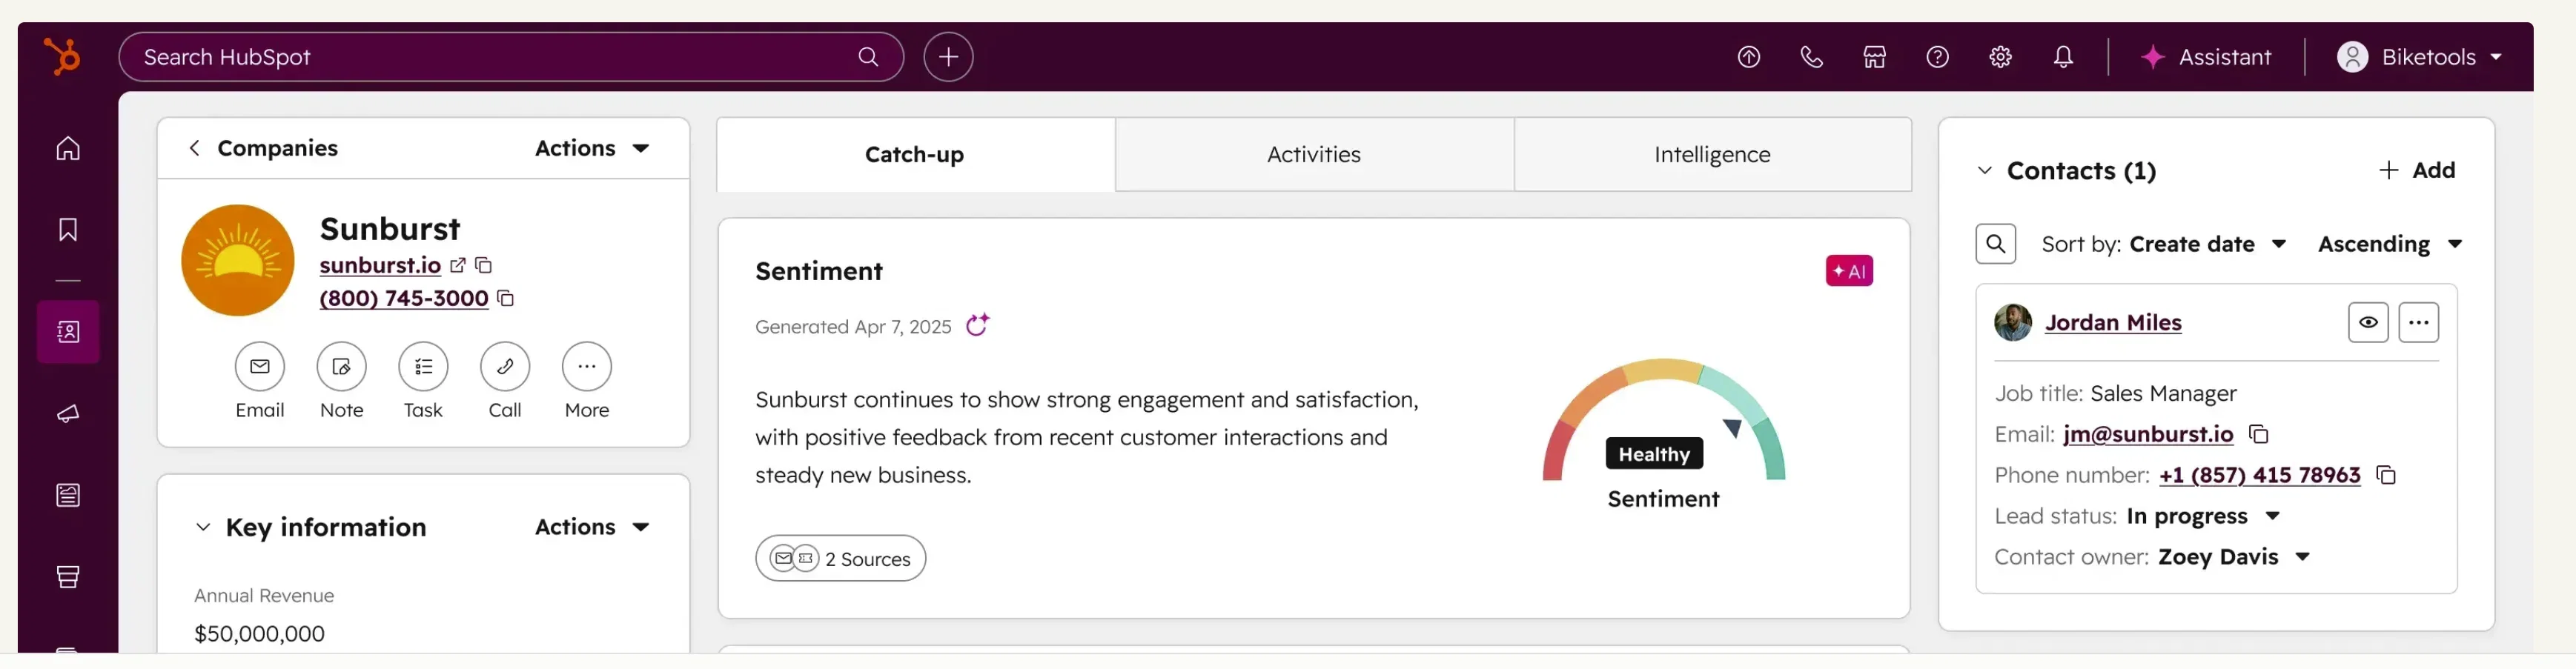
Task: Open the marketplace storefront icon
Action: [1874, 57]
